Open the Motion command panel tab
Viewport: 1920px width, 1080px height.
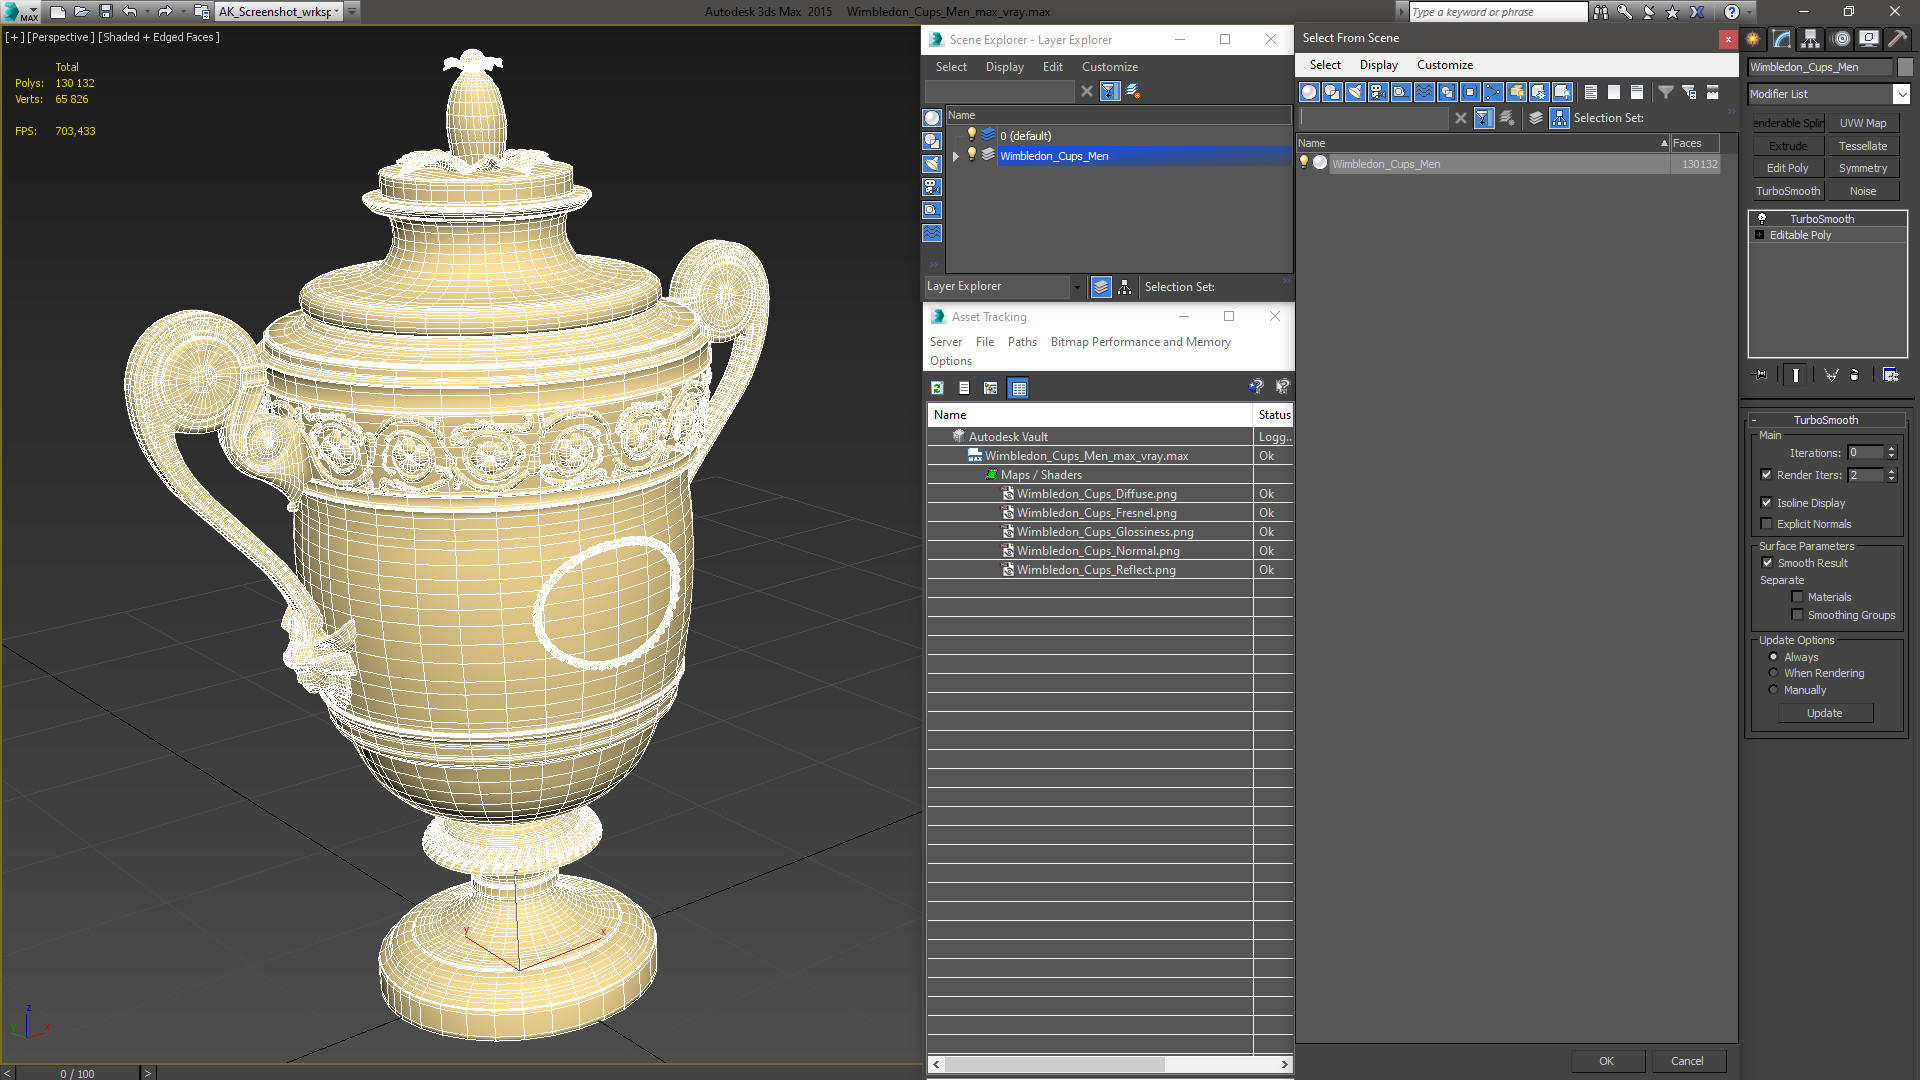click(x=1841, y=39)
